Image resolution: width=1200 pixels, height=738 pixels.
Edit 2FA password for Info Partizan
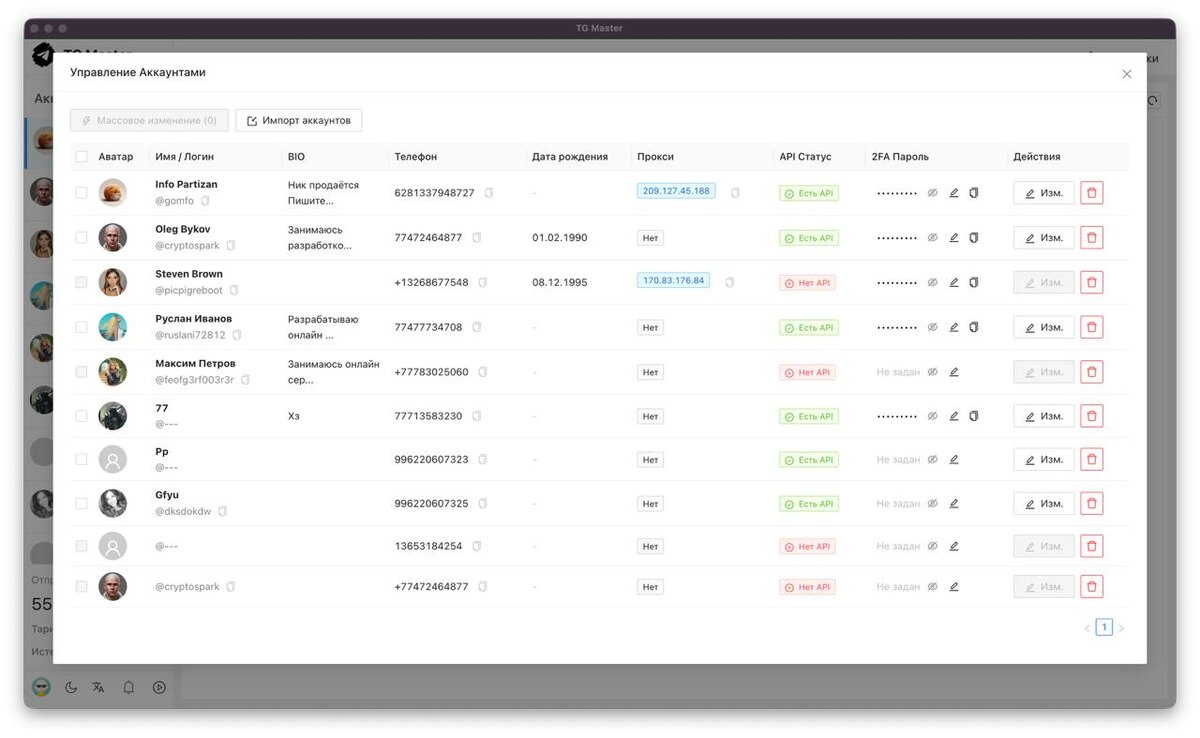point(954,193)
